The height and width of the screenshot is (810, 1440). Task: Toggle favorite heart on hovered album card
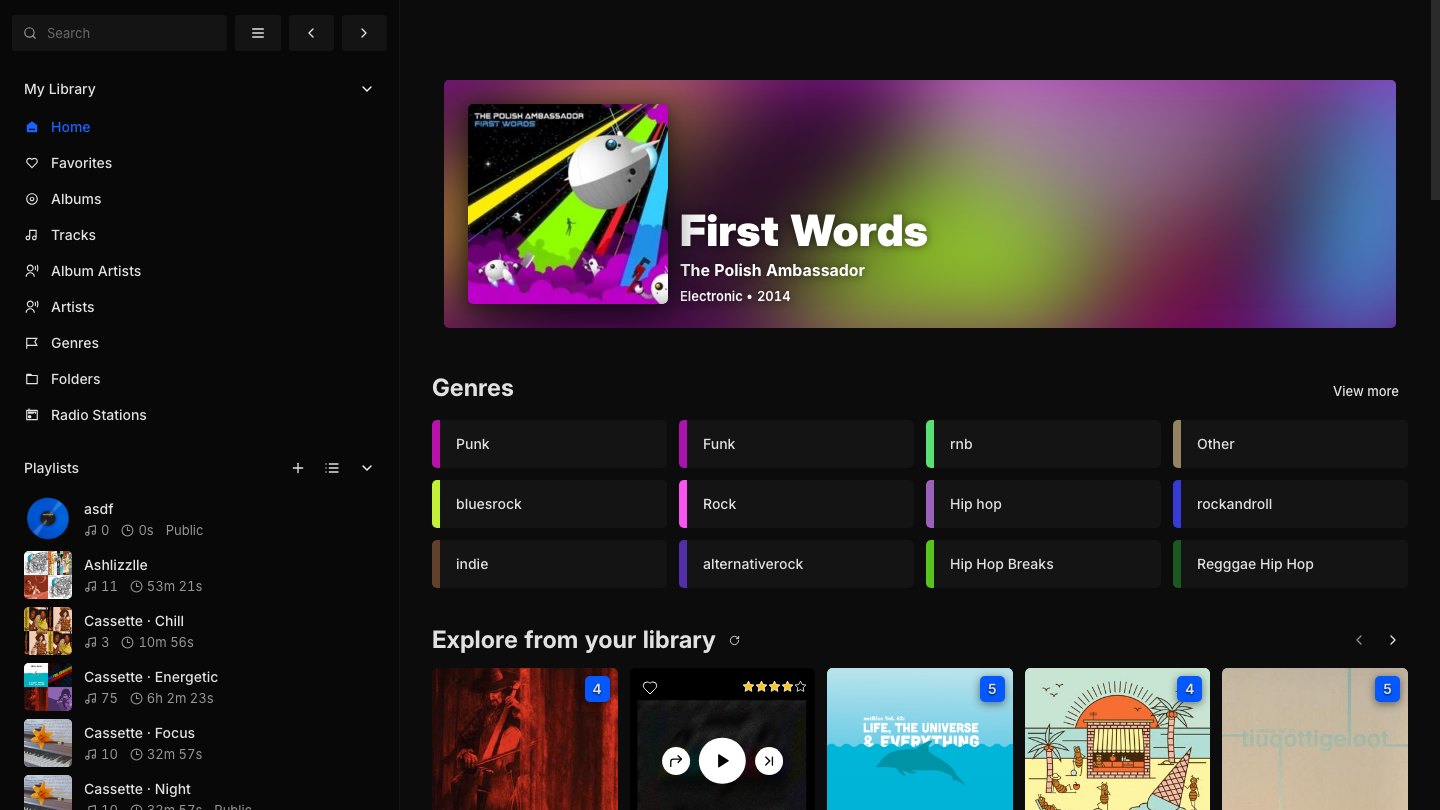pos(650,688)
